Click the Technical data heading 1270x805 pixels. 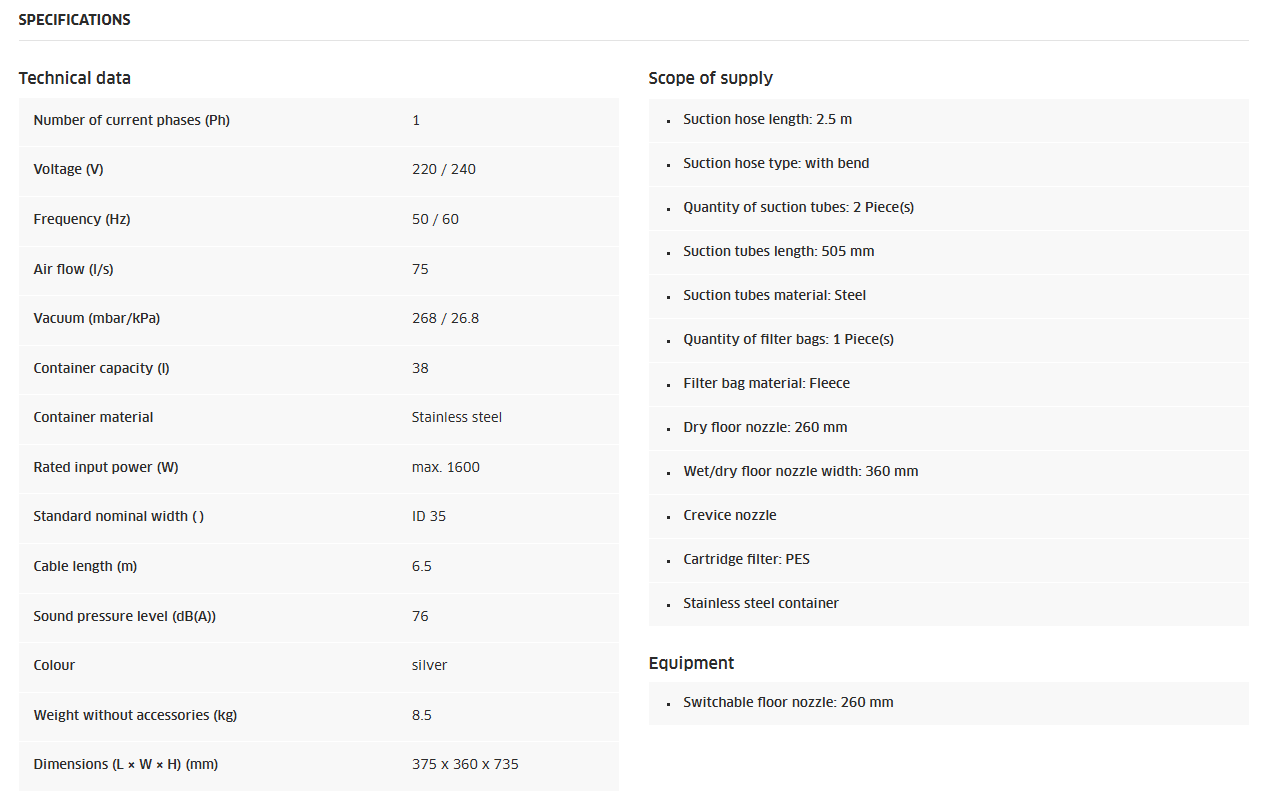(x=74, y=78)
